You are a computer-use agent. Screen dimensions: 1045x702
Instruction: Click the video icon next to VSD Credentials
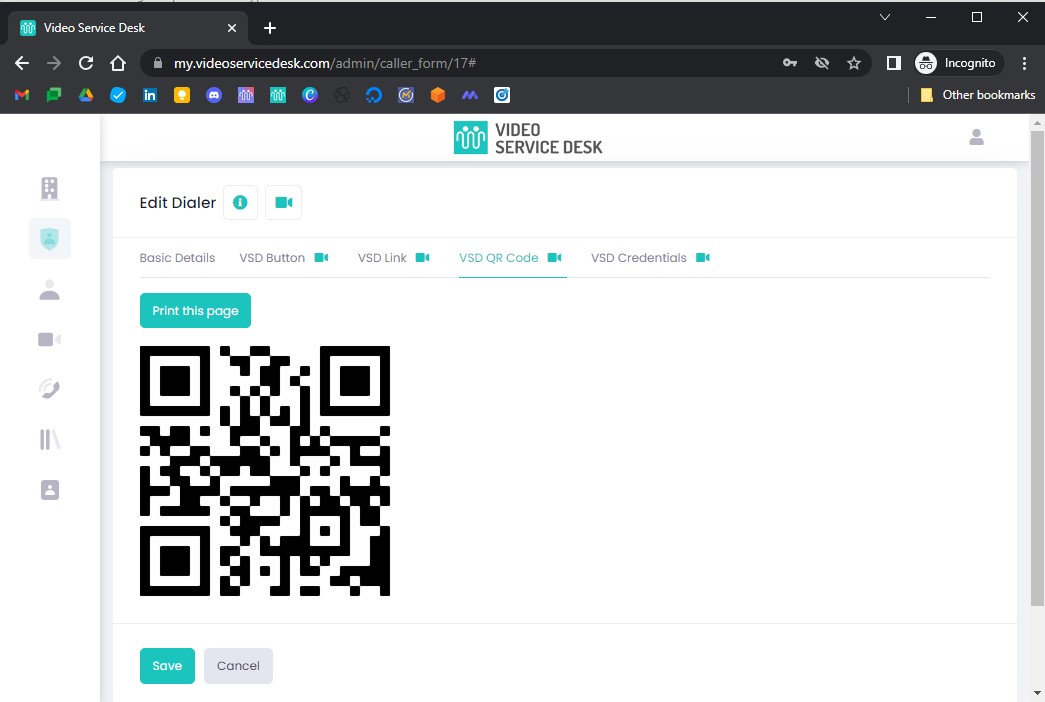point(702,257)
